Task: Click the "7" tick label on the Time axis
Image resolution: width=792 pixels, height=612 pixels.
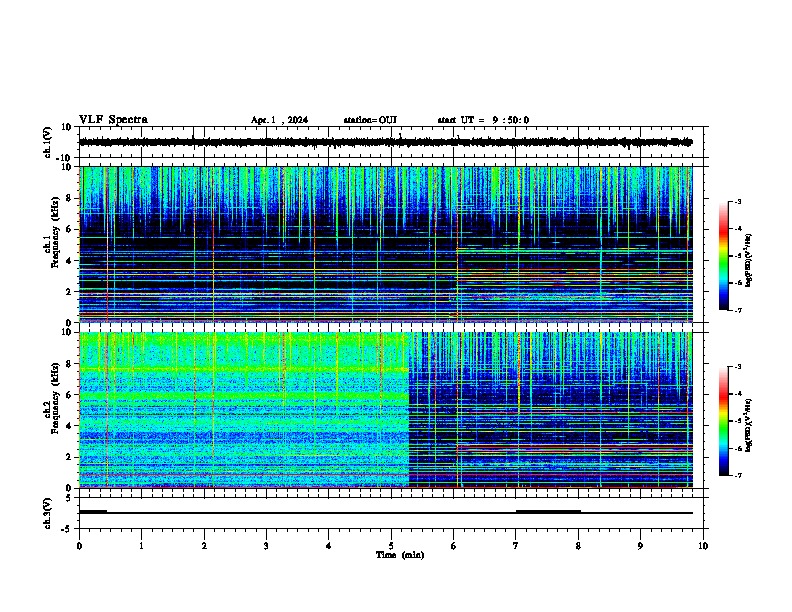Action: tap(516, 546)
